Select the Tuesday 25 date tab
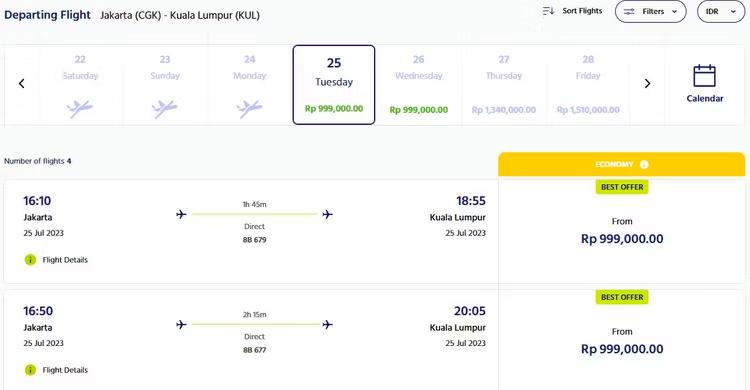This screenshot has width=750, height=390. tap(334, 85)
